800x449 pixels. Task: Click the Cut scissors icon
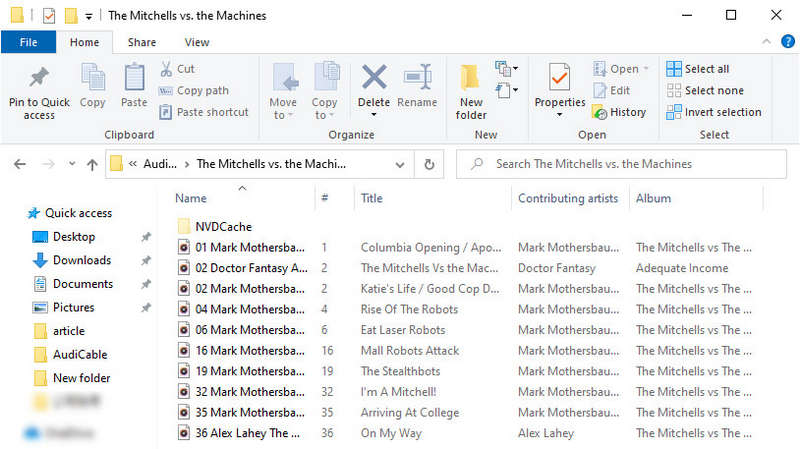tap(166, 69)
